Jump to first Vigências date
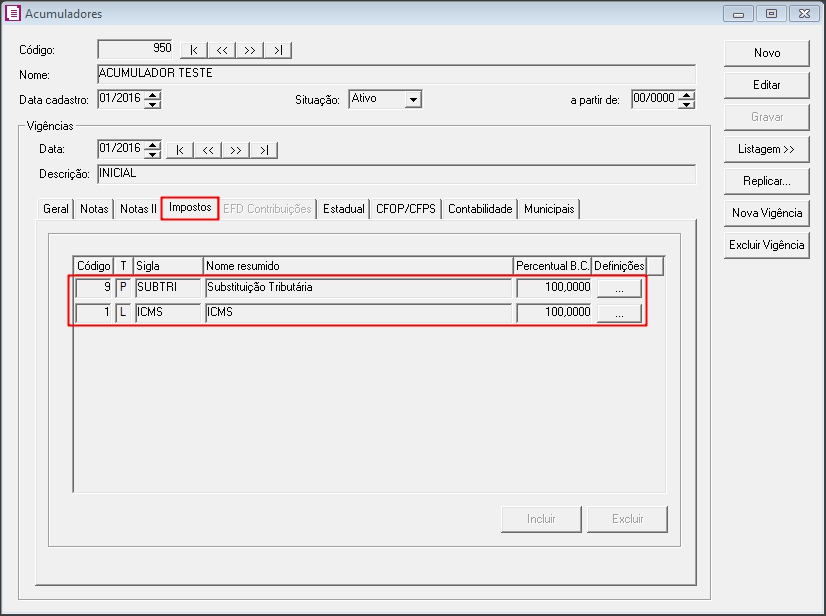 (x=180, y=150)
